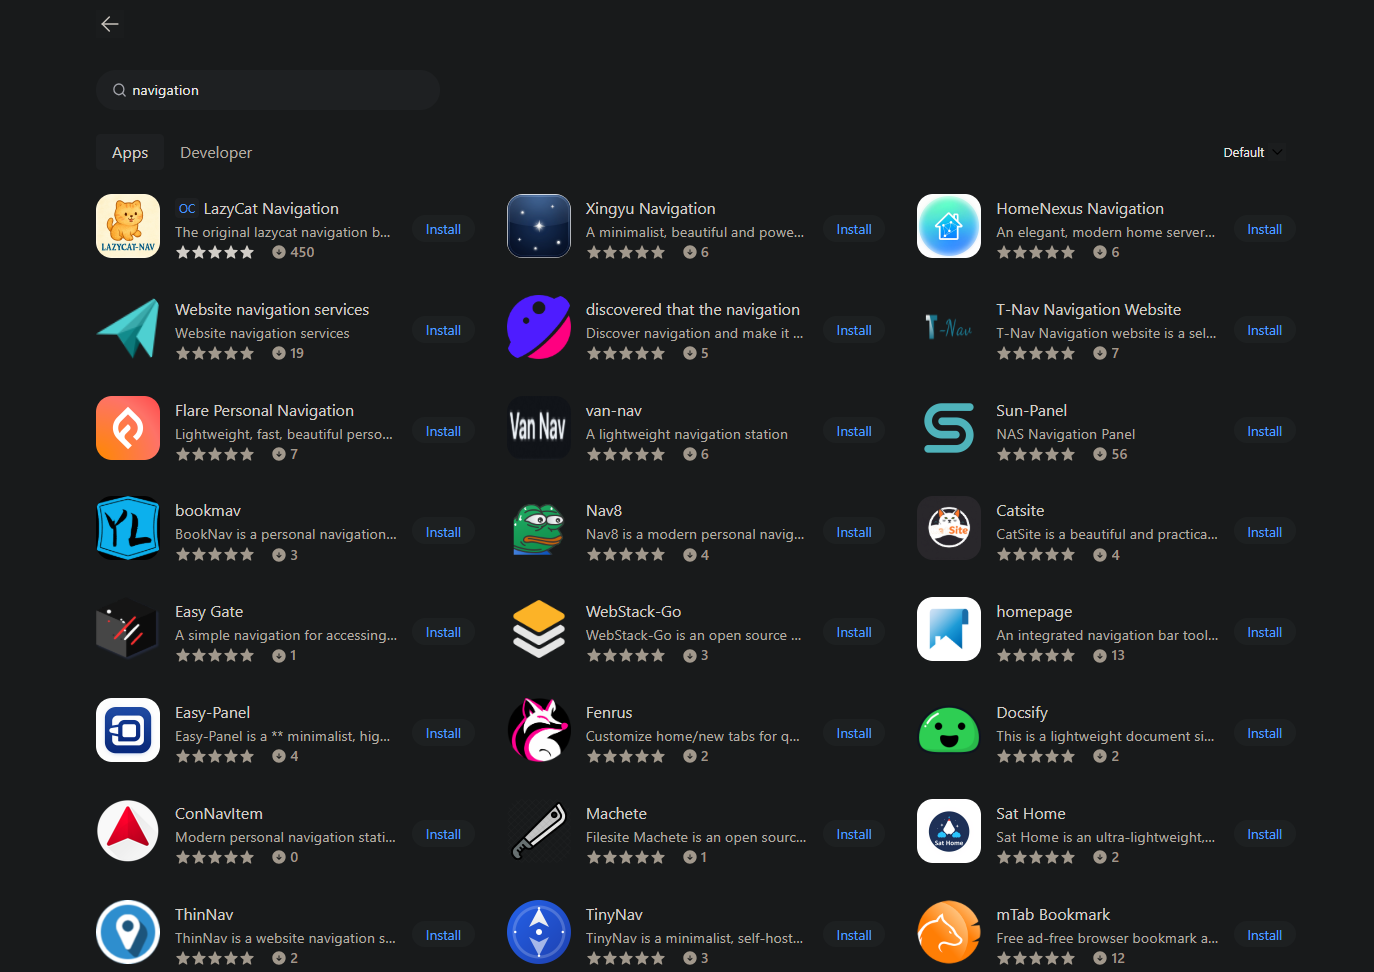
Task: Select the Apps tab
Action: click(130, 152)
